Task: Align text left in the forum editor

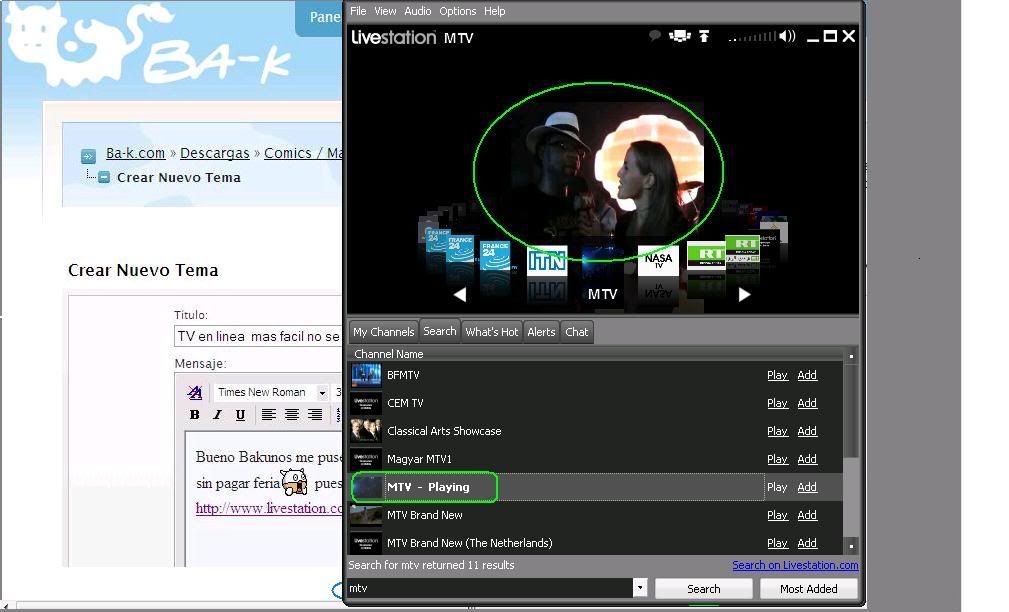Action: coord(268,415)
